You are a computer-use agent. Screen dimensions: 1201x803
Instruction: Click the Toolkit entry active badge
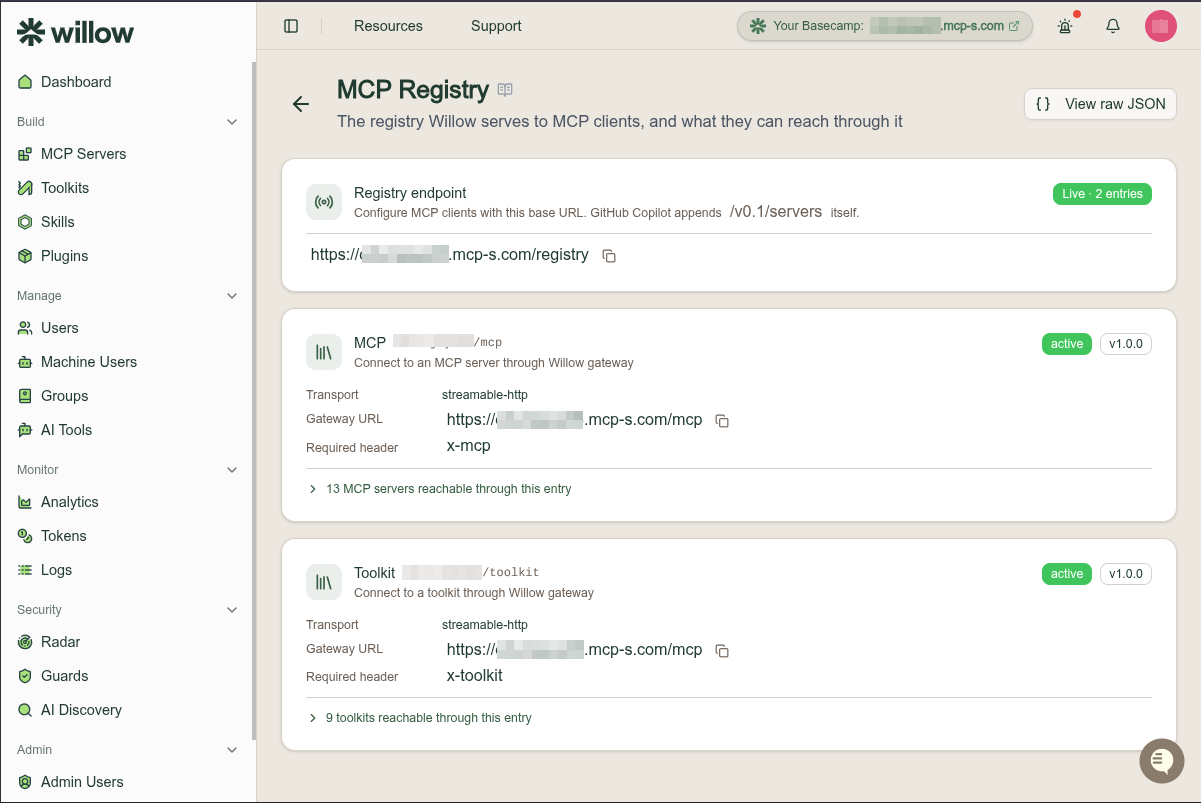[x=1066, y=574]
